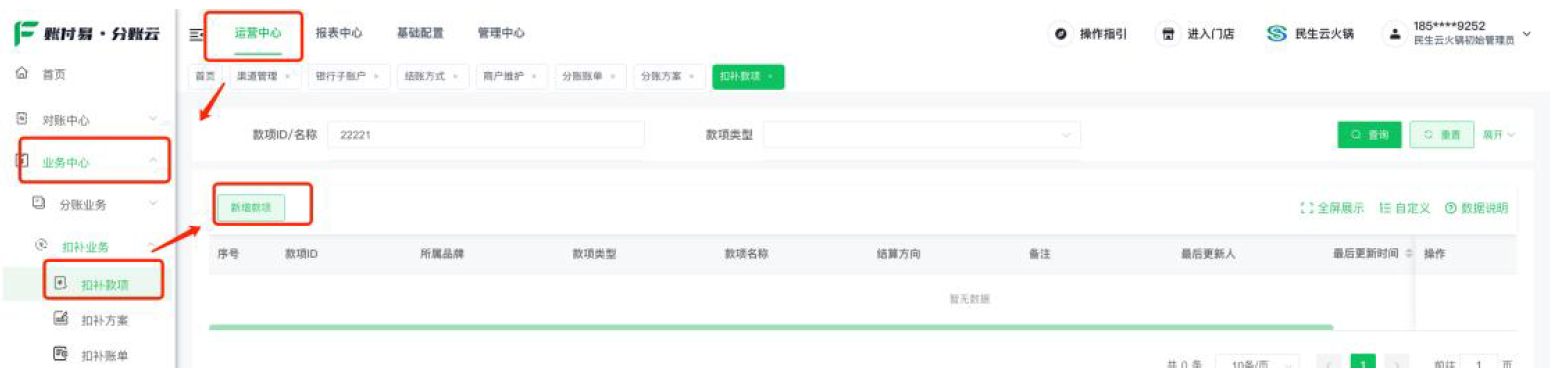Click the 数据说明 link
The height and width of the screenshot is (385, 1566).
coord(1484,208)
